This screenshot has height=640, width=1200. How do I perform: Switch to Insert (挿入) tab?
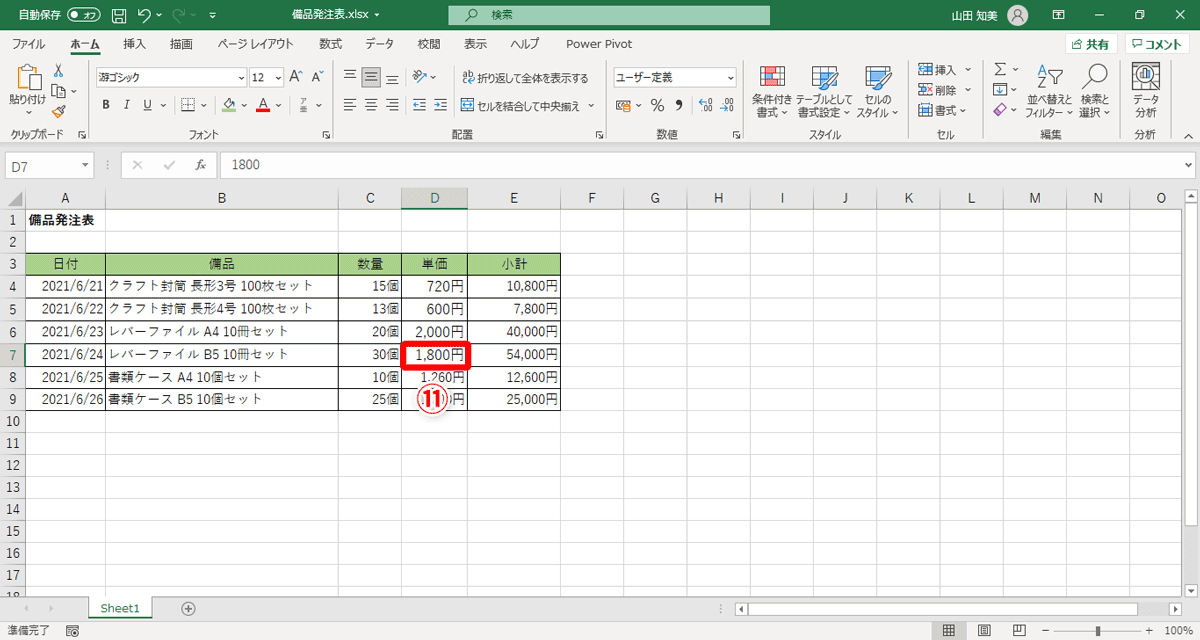(x=134, y=44)
